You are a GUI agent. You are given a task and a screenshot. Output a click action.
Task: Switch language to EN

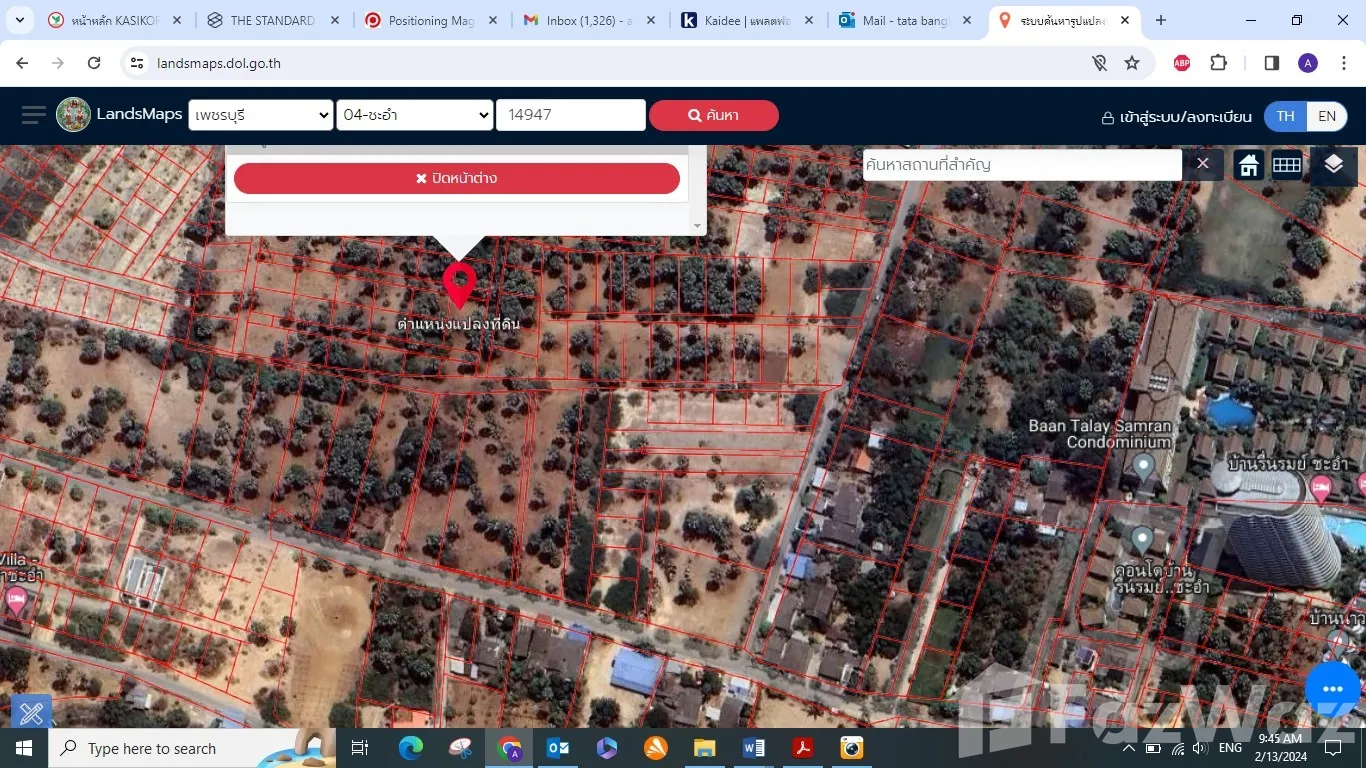coord(1327,116)
